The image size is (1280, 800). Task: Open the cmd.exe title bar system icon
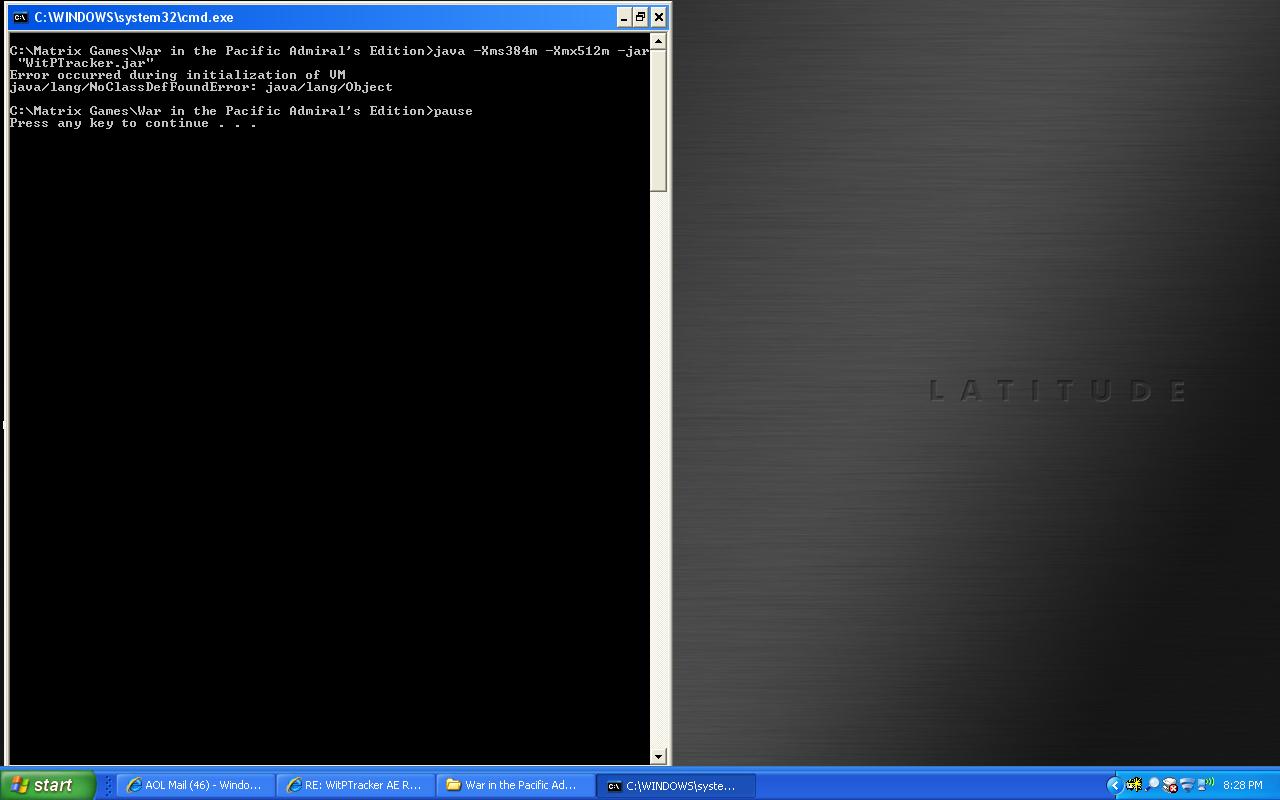click(x=19, y=17)
